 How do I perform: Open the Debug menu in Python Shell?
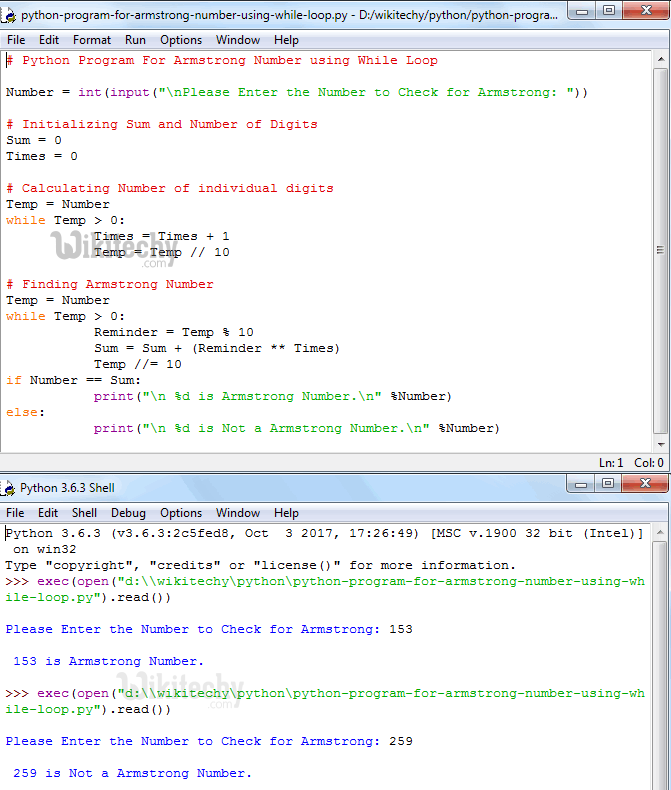[128, 513]
